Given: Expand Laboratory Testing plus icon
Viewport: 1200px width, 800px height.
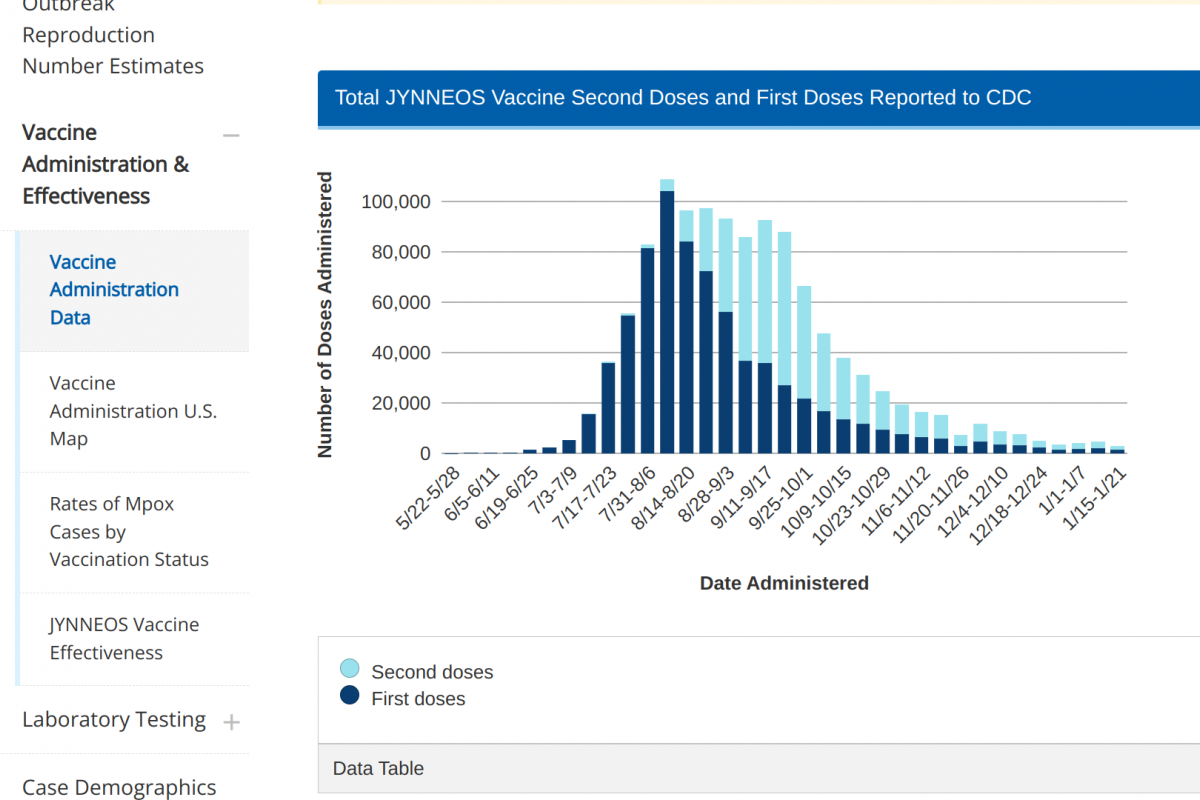Looking at the screenshot, I should coord(231,721).
